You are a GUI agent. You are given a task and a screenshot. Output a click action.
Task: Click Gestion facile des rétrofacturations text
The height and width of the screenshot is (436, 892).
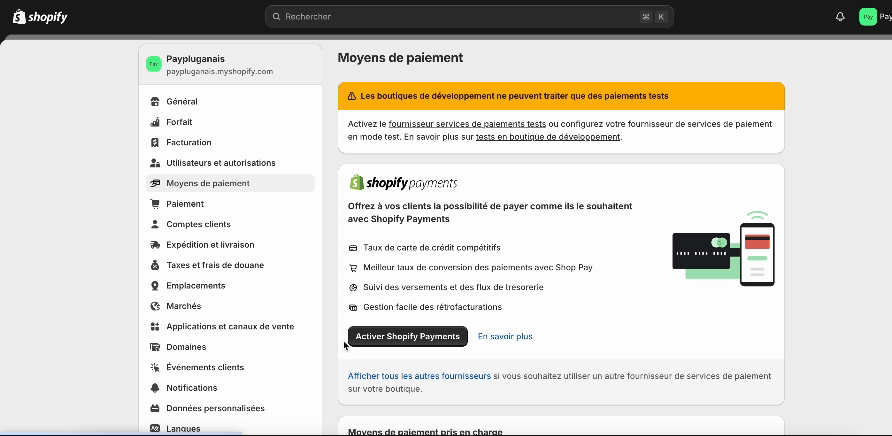tap(432, 307)
